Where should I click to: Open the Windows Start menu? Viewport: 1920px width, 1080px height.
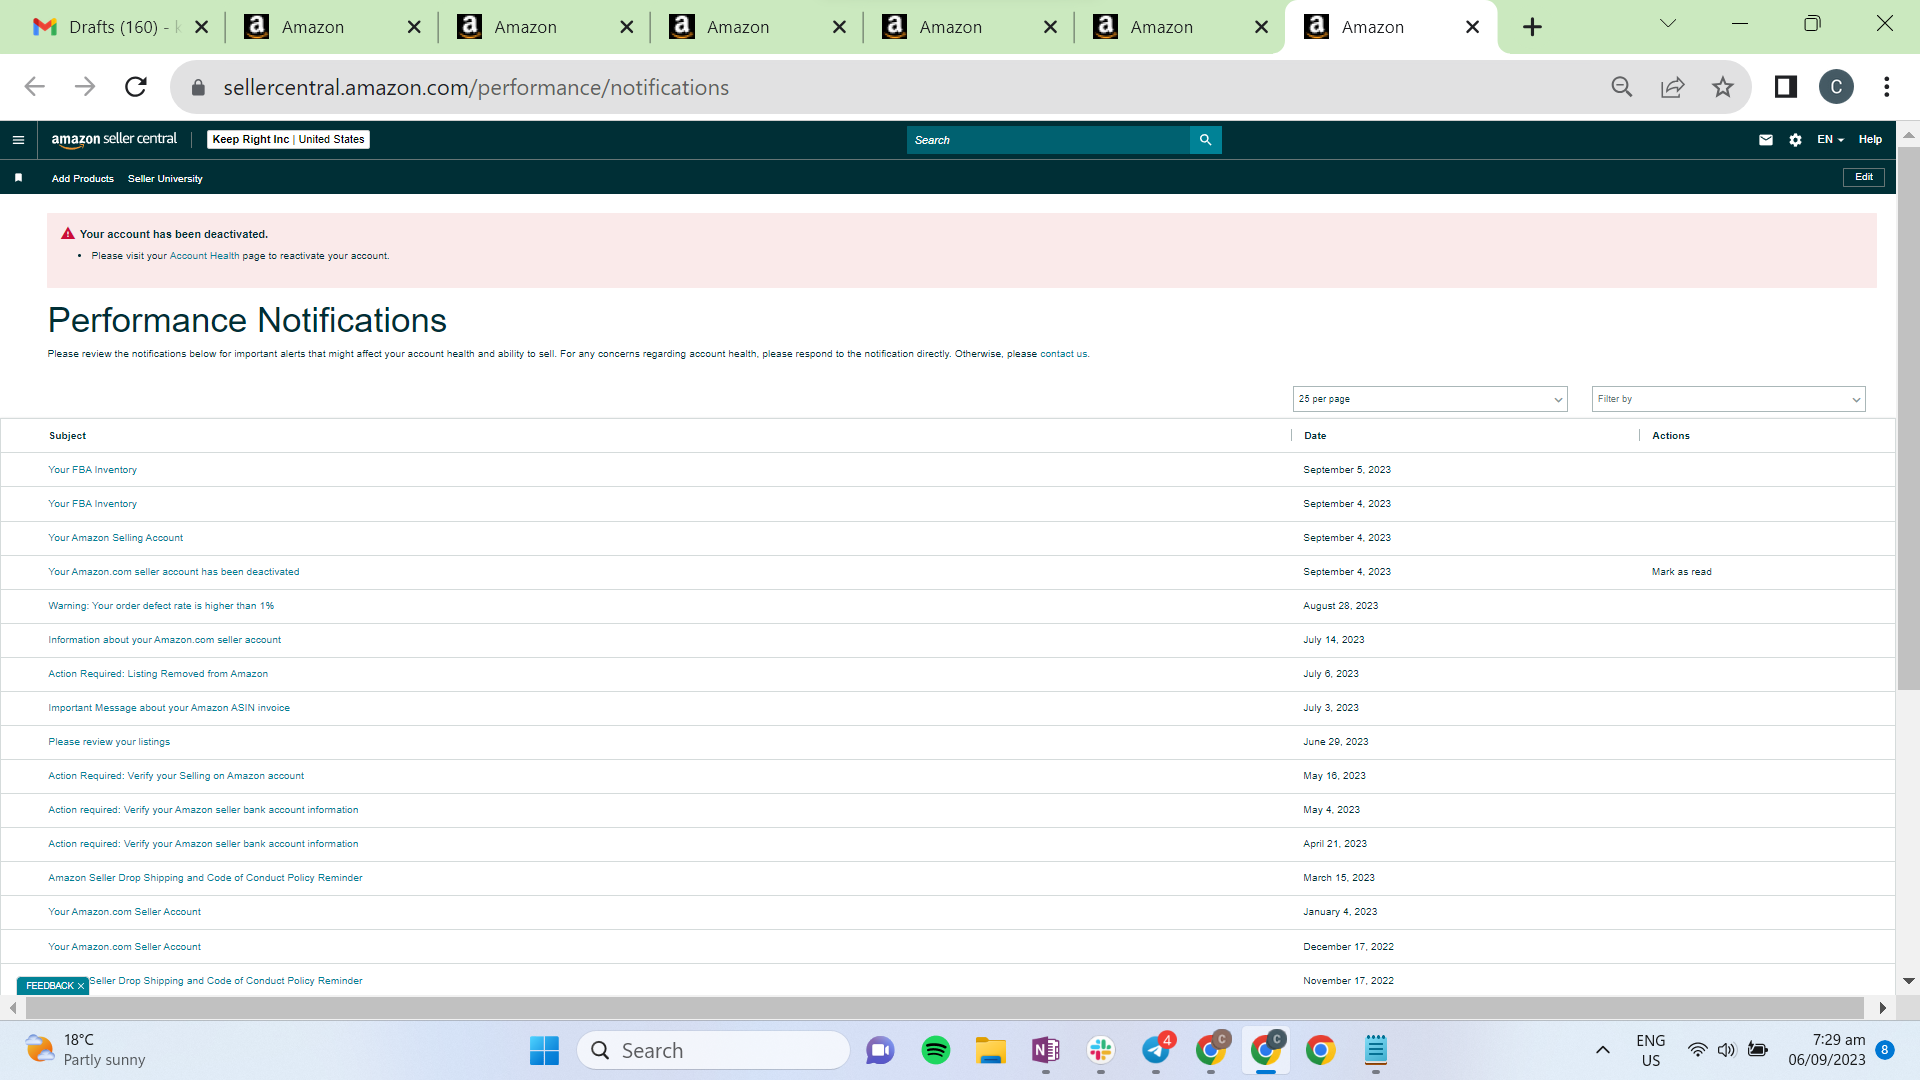544,1050
